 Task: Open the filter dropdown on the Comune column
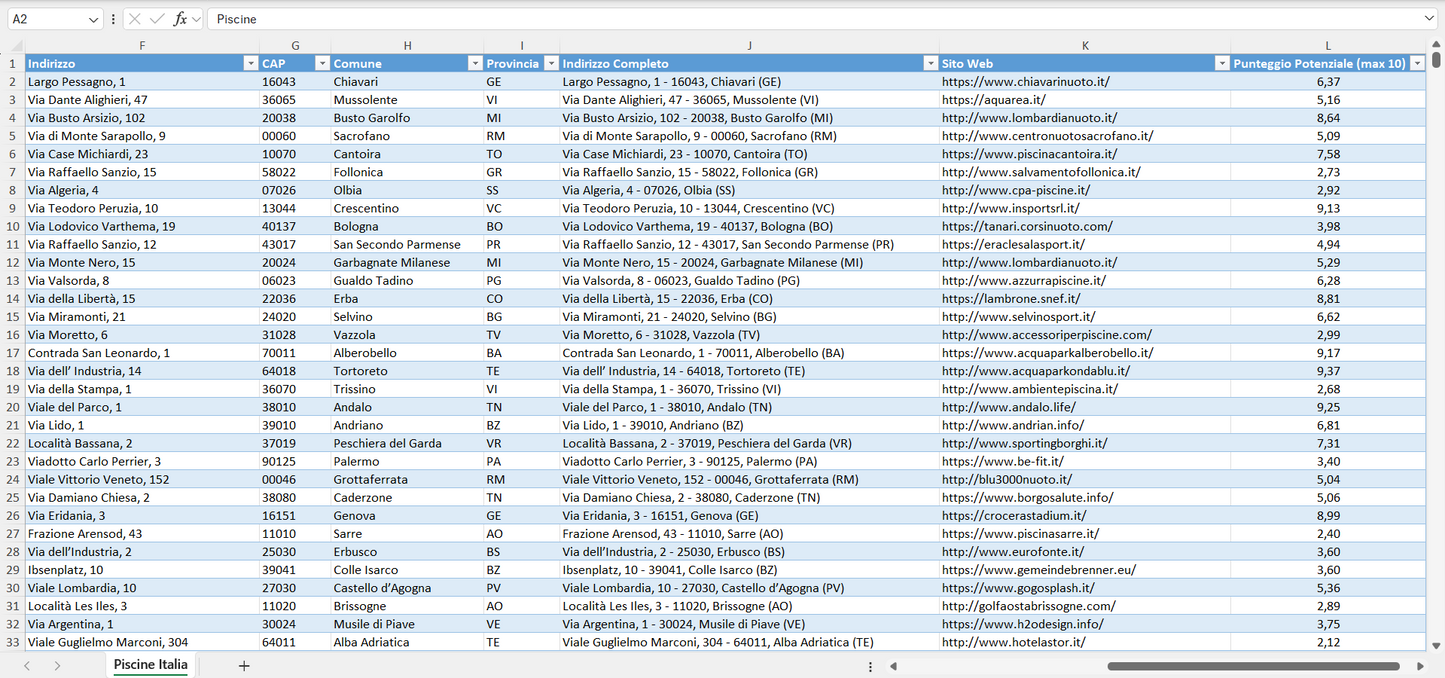point(475,62)
